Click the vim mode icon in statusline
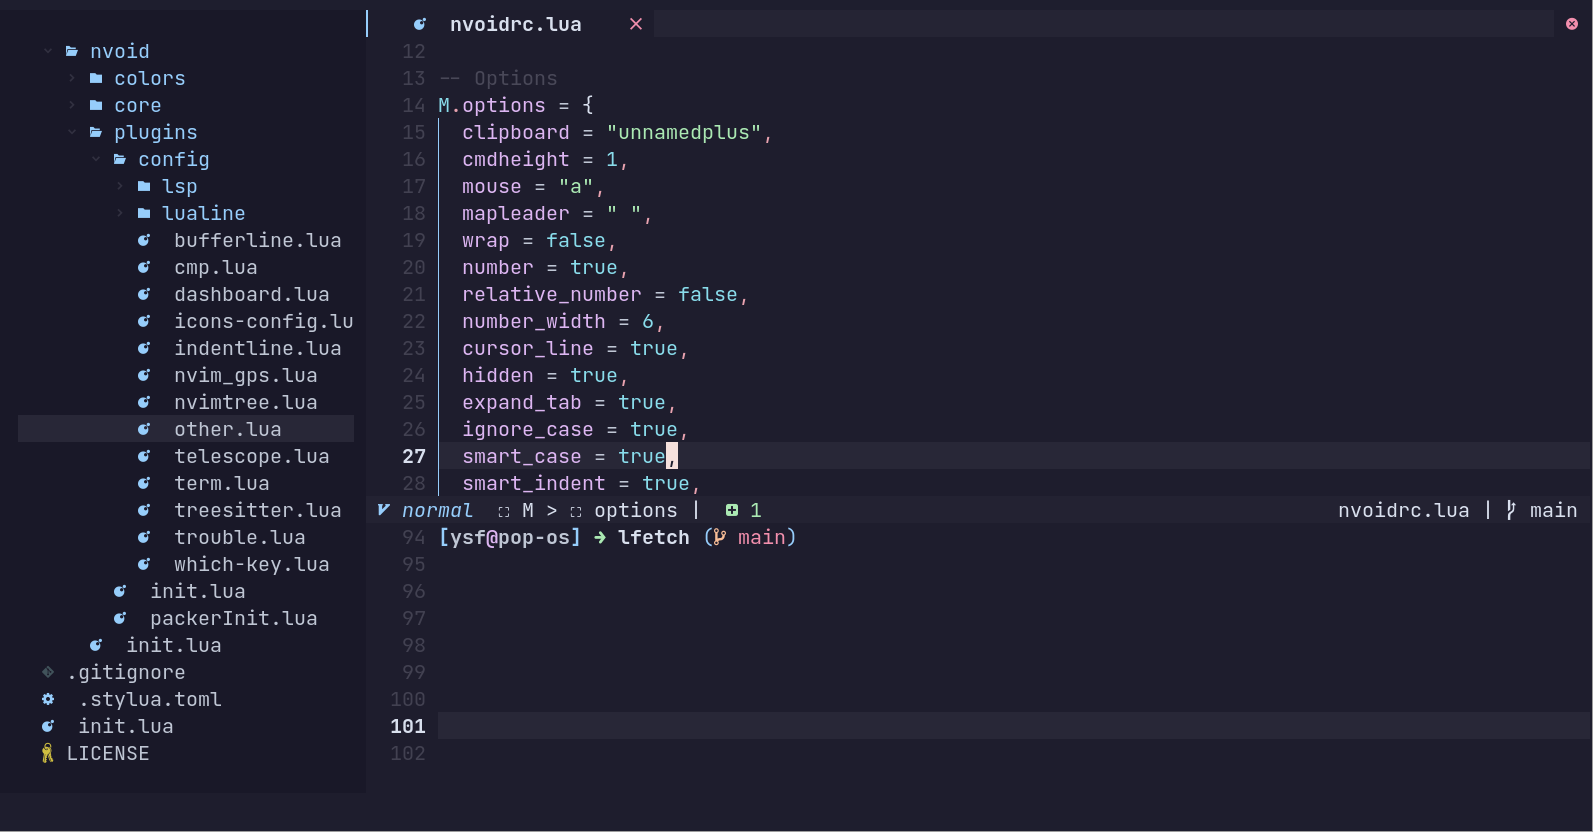1593x832 pixels. [383, 510]
